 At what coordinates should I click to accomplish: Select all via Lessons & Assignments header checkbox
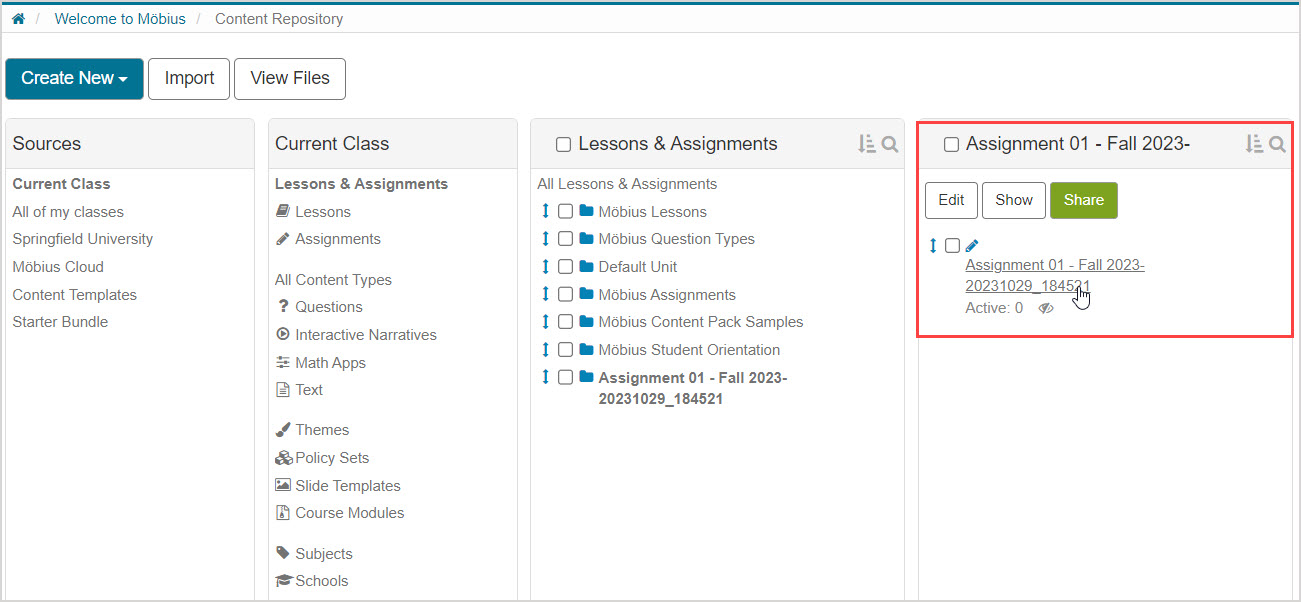tap(563, 145)
